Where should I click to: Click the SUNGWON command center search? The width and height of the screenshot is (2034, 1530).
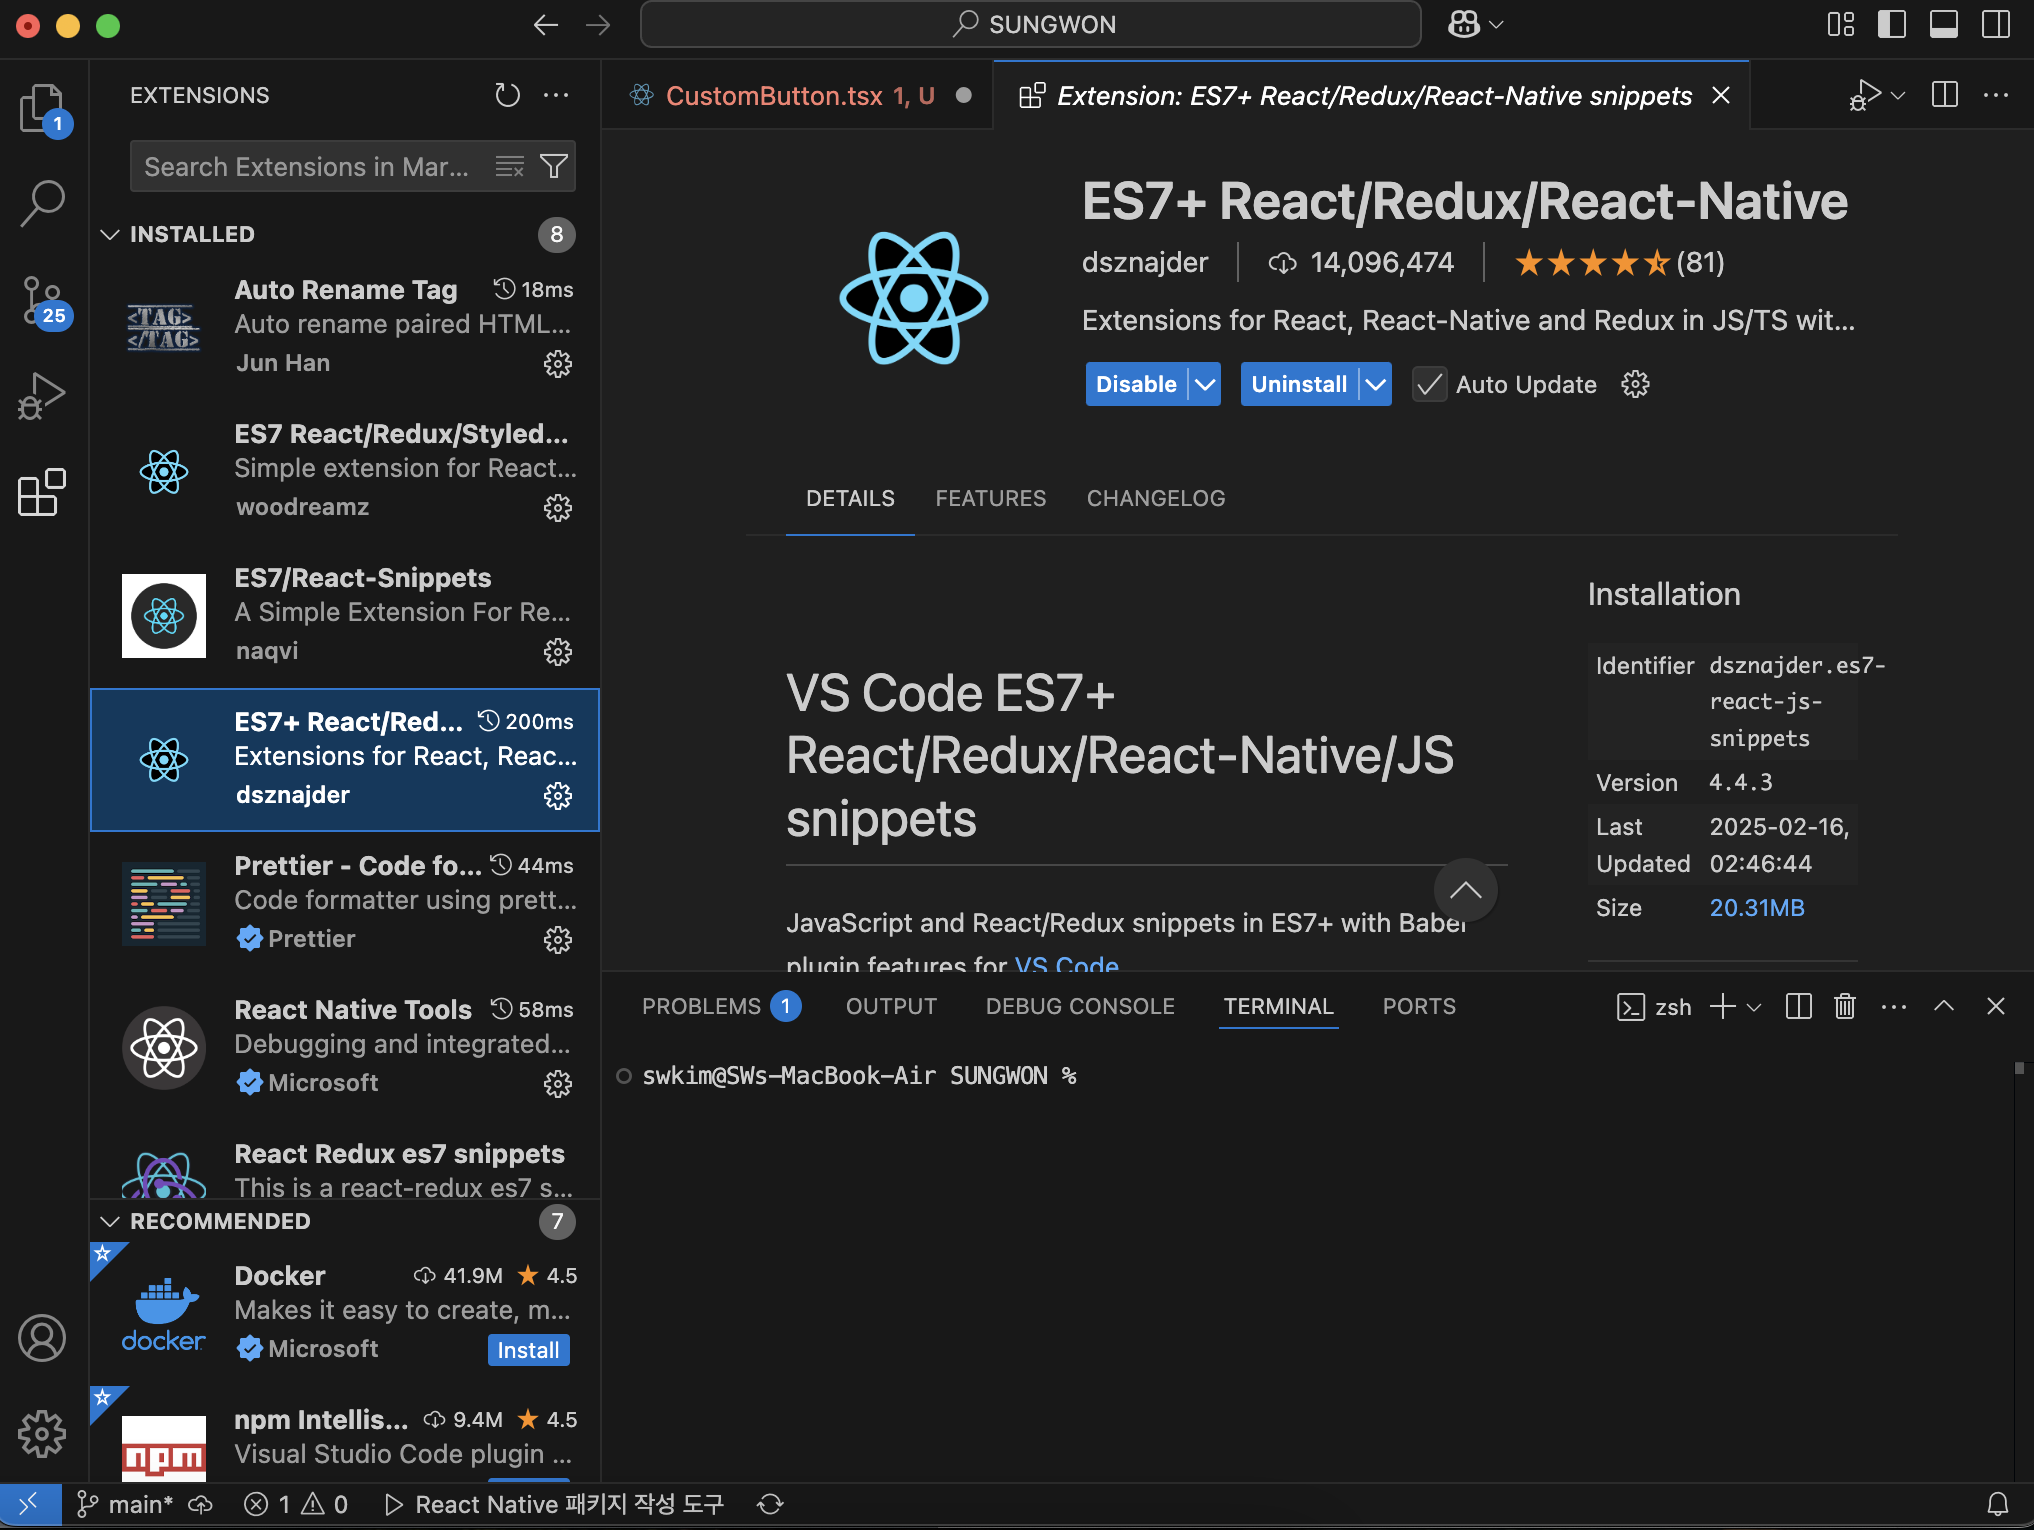[x=1030, y=25]
